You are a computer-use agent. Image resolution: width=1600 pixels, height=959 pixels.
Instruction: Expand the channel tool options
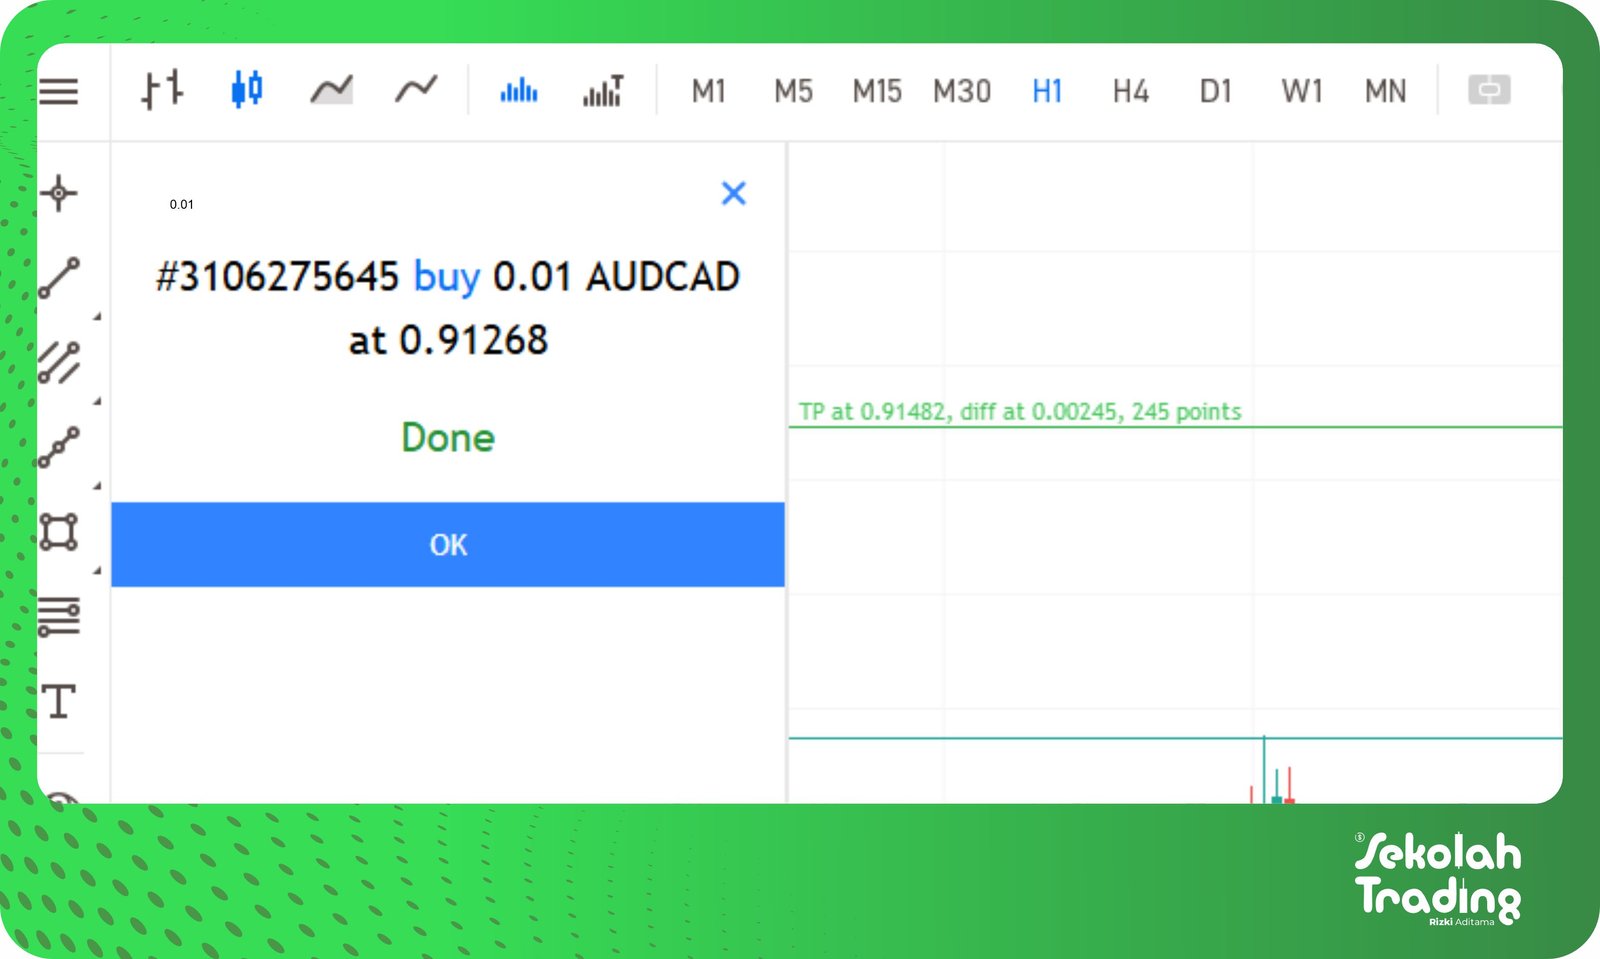pyautogui.click(x=97, y=401)
